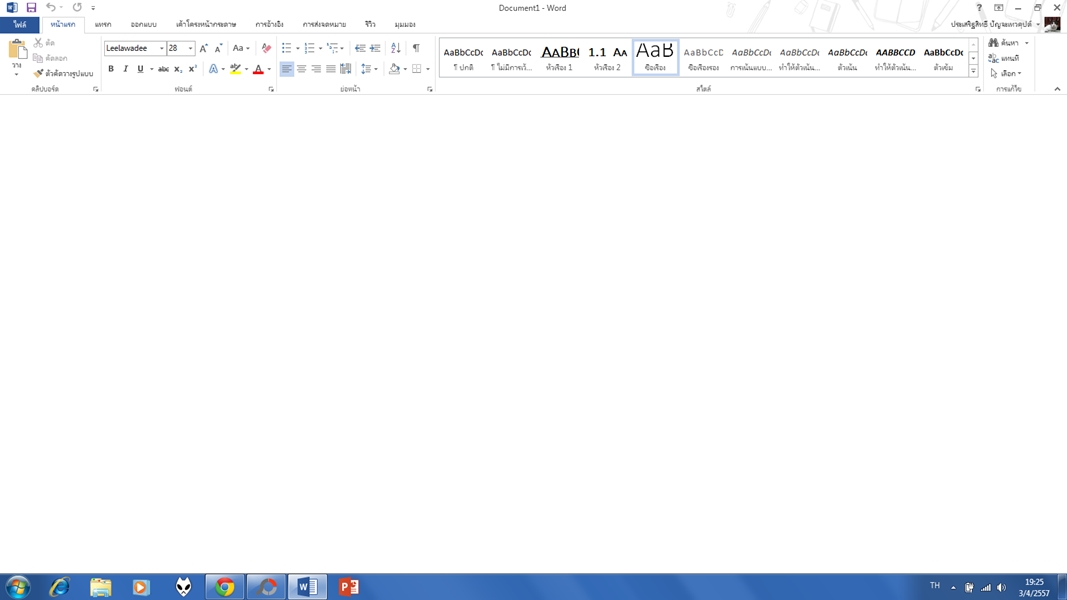Viewport: 1067px width, 600px height.
Task: Click the Sort A-Z icon
Action: pyautogui.click(x=396, y=48)
